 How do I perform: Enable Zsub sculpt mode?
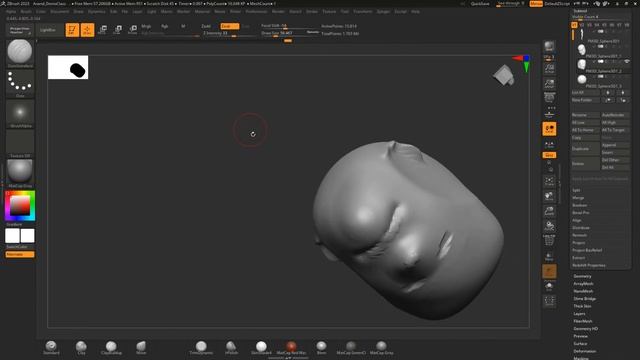tap(229, 26)
